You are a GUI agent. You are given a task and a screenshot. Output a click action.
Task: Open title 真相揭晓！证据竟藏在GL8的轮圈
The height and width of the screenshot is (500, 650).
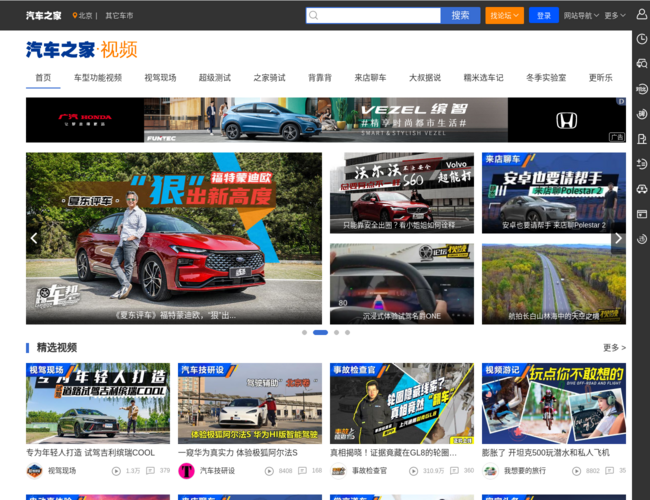tap(393, 453)
